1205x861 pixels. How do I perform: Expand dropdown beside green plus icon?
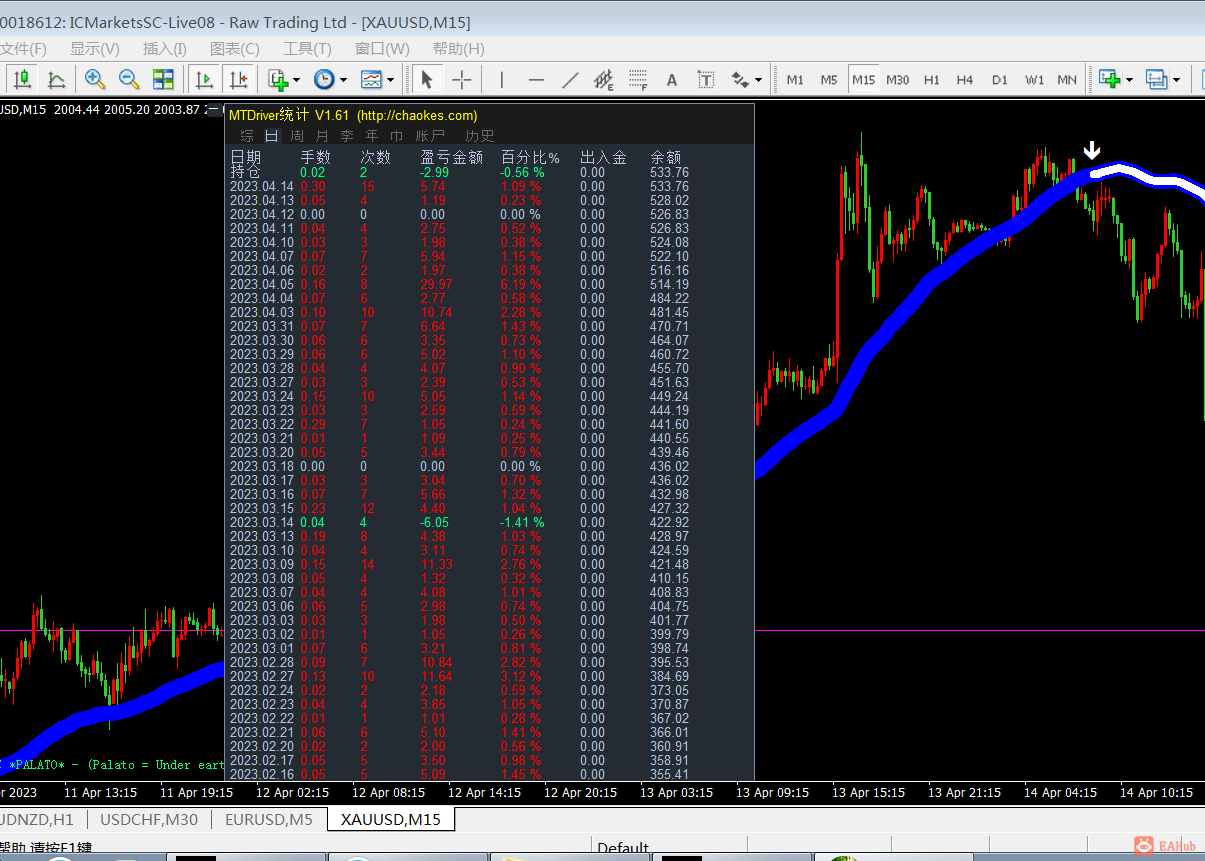point(1129,79)
